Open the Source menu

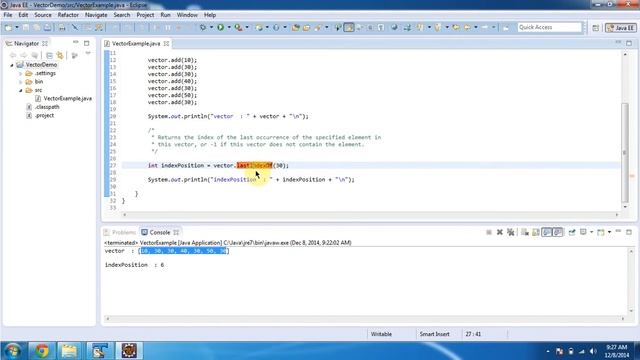click(x=43, y=15)
